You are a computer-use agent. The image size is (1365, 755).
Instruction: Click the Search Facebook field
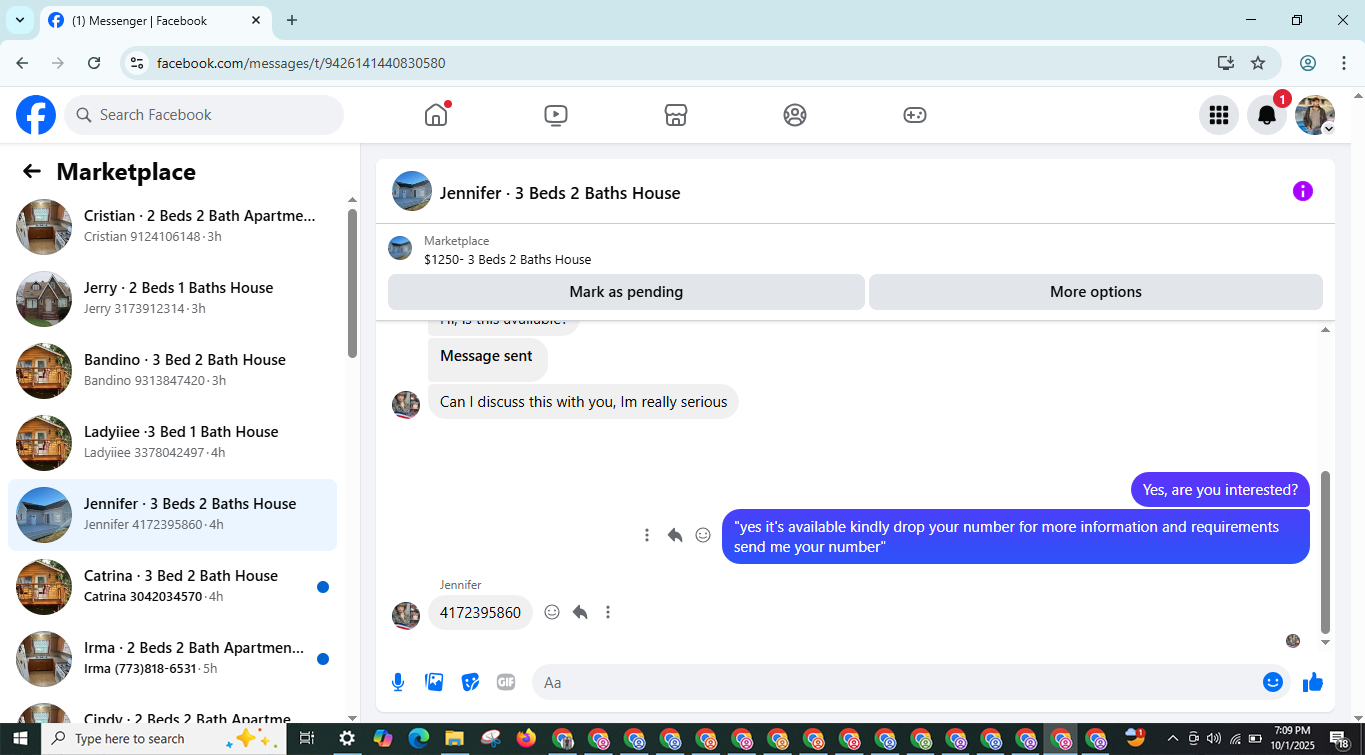[x=204, y=115]
